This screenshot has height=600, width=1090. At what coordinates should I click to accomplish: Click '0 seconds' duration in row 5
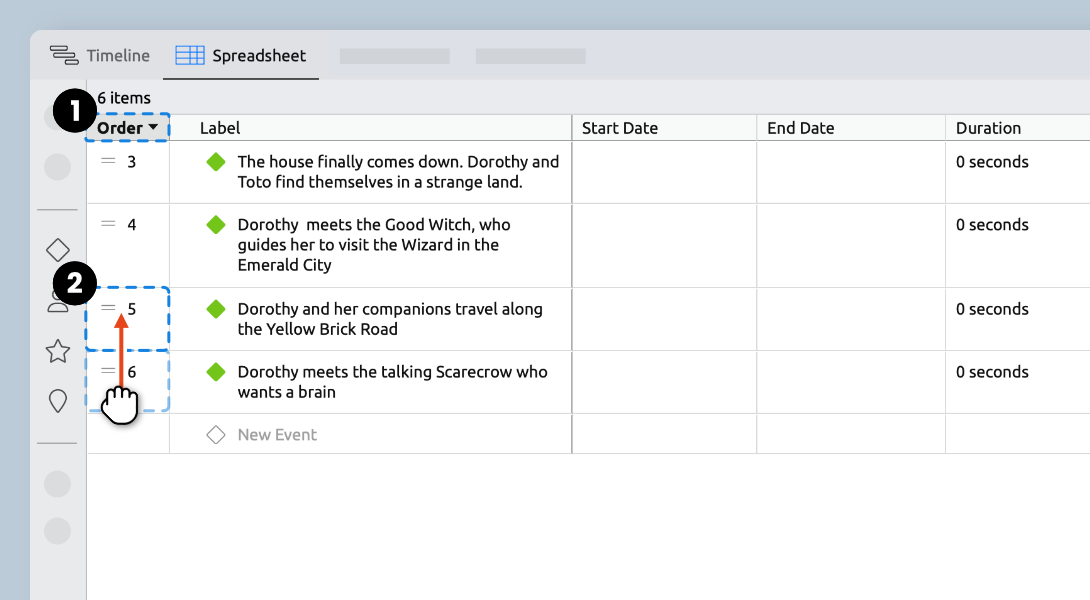coord(992,309)
